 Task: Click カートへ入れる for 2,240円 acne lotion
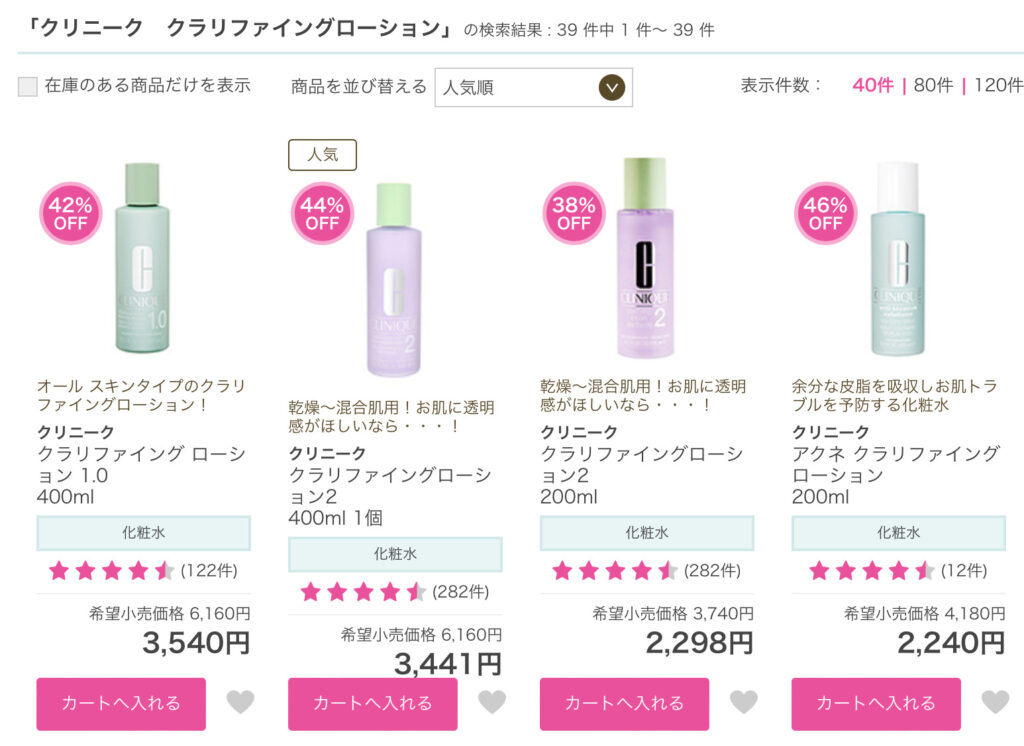click(x=876, y=704)
